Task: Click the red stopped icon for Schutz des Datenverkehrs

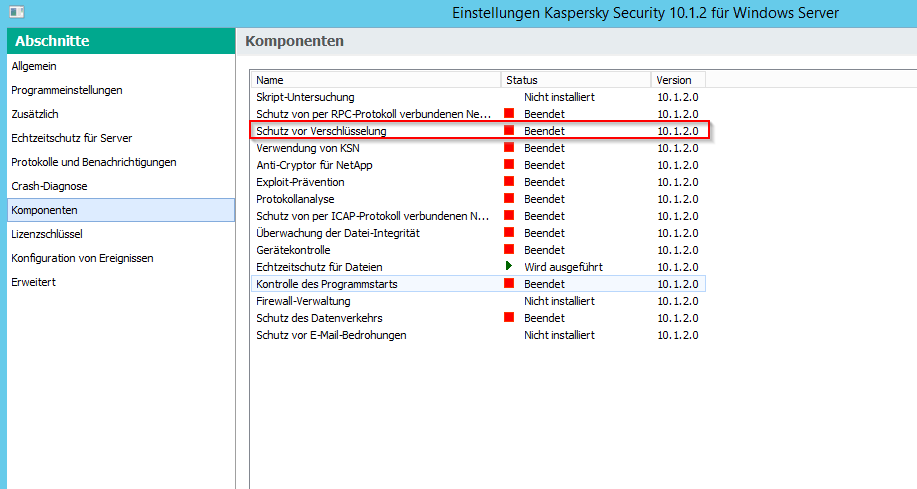Action: [509, 317]
